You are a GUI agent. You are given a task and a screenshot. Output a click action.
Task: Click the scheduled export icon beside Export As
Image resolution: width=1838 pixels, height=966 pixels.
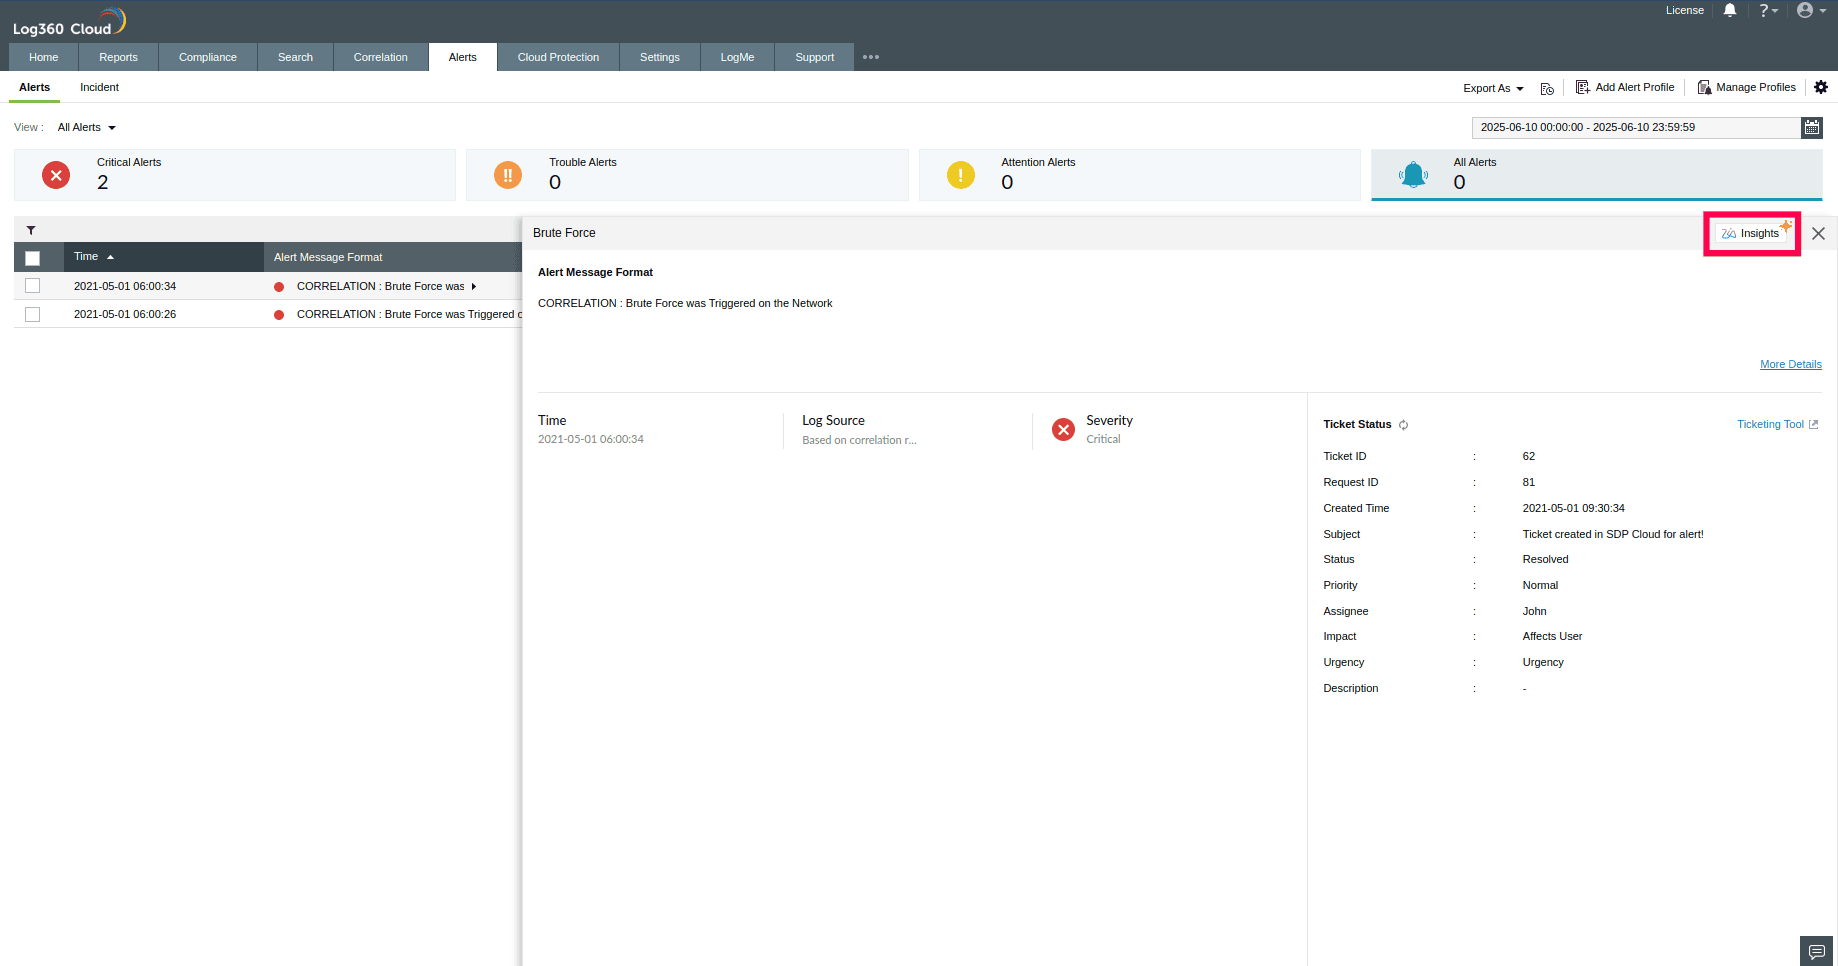click(1547, 87)
